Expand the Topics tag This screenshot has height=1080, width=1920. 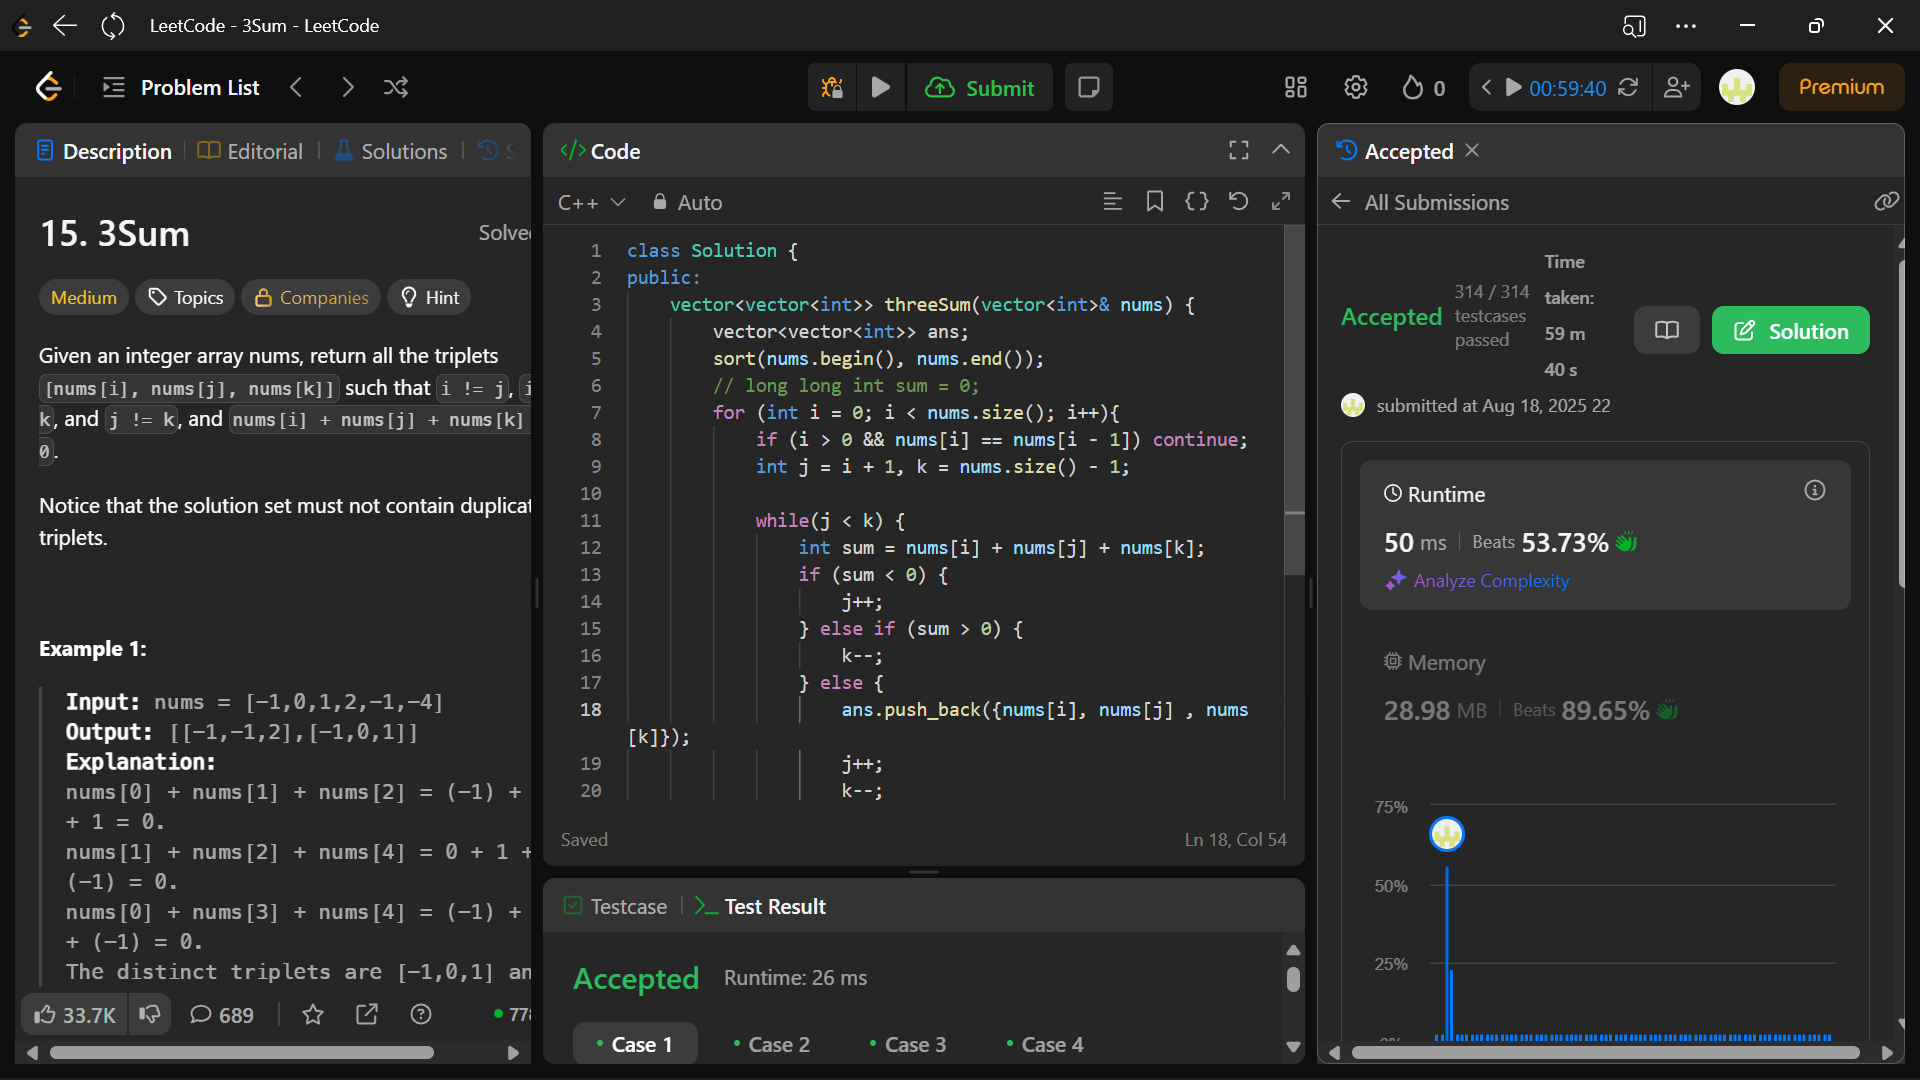pos(186,298)
